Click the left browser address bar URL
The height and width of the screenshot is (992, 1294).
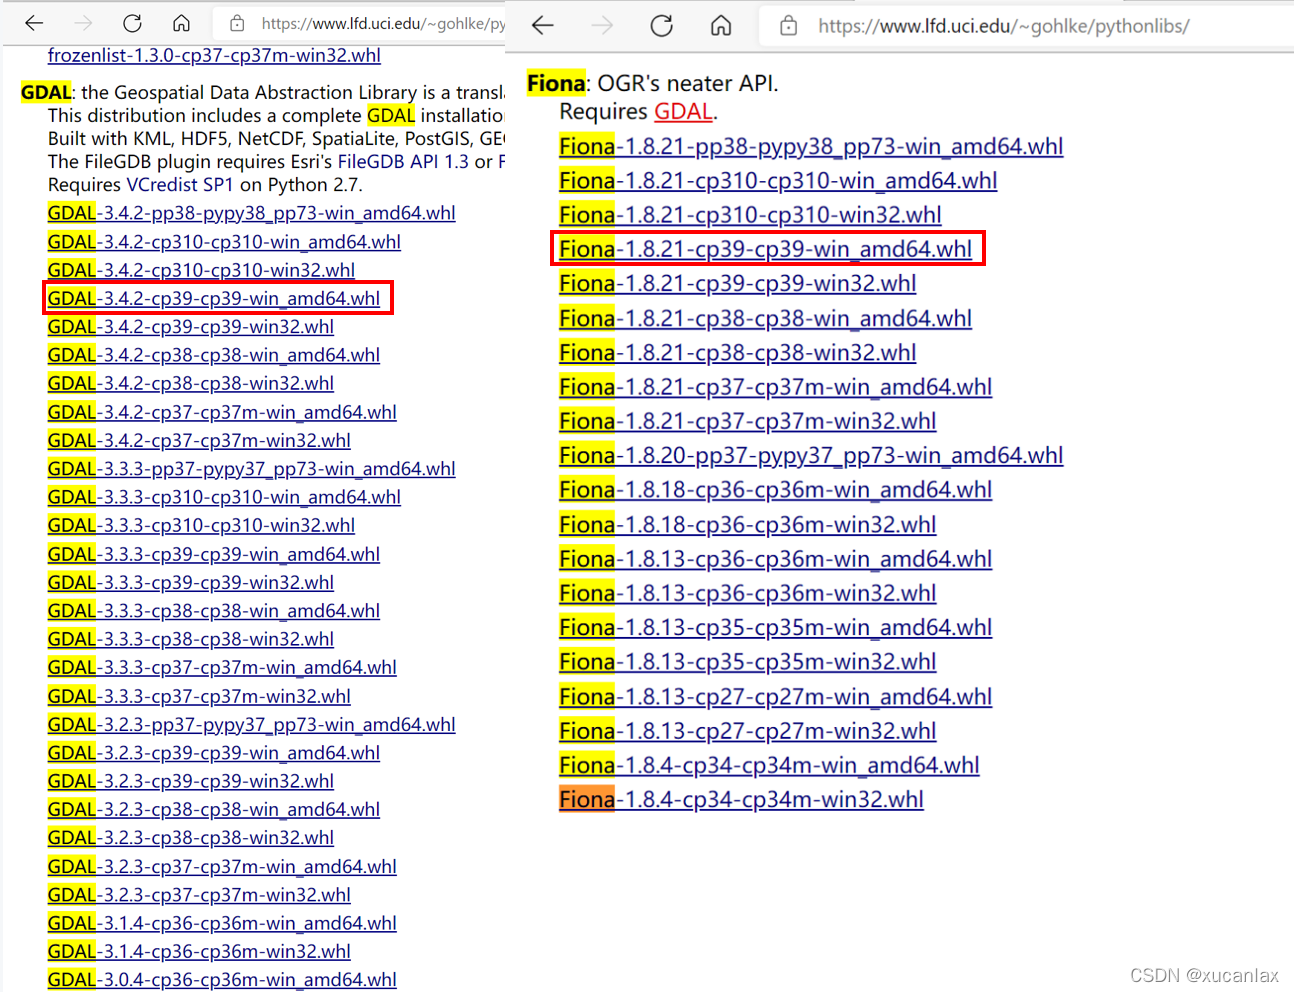point(383,23)
